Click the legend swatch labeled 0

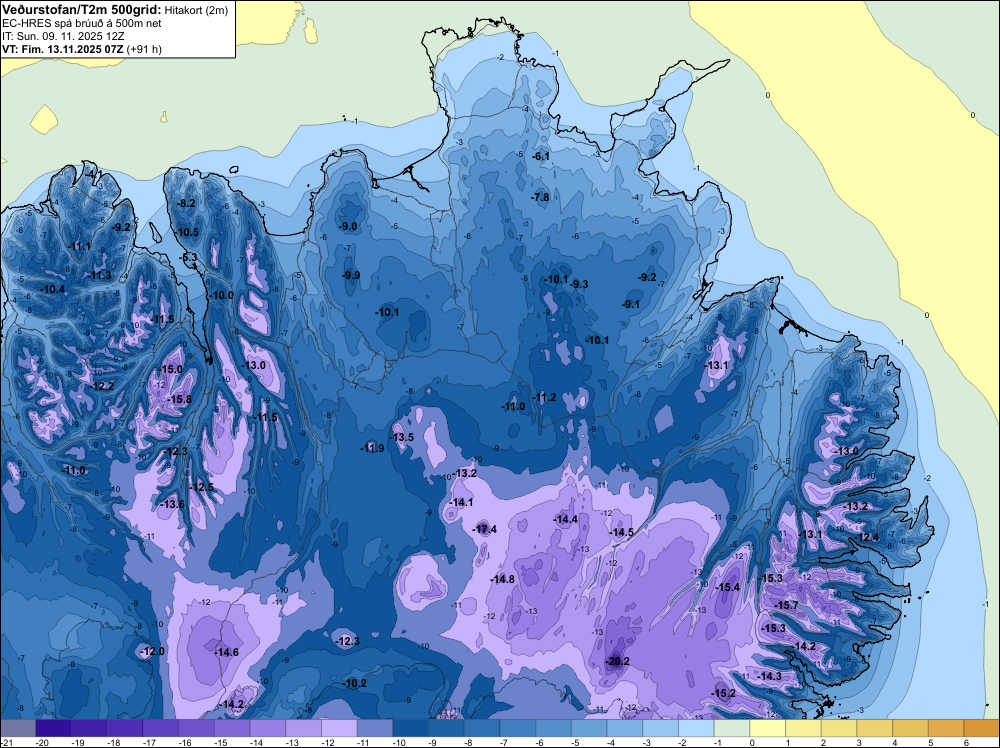[768, 728]
